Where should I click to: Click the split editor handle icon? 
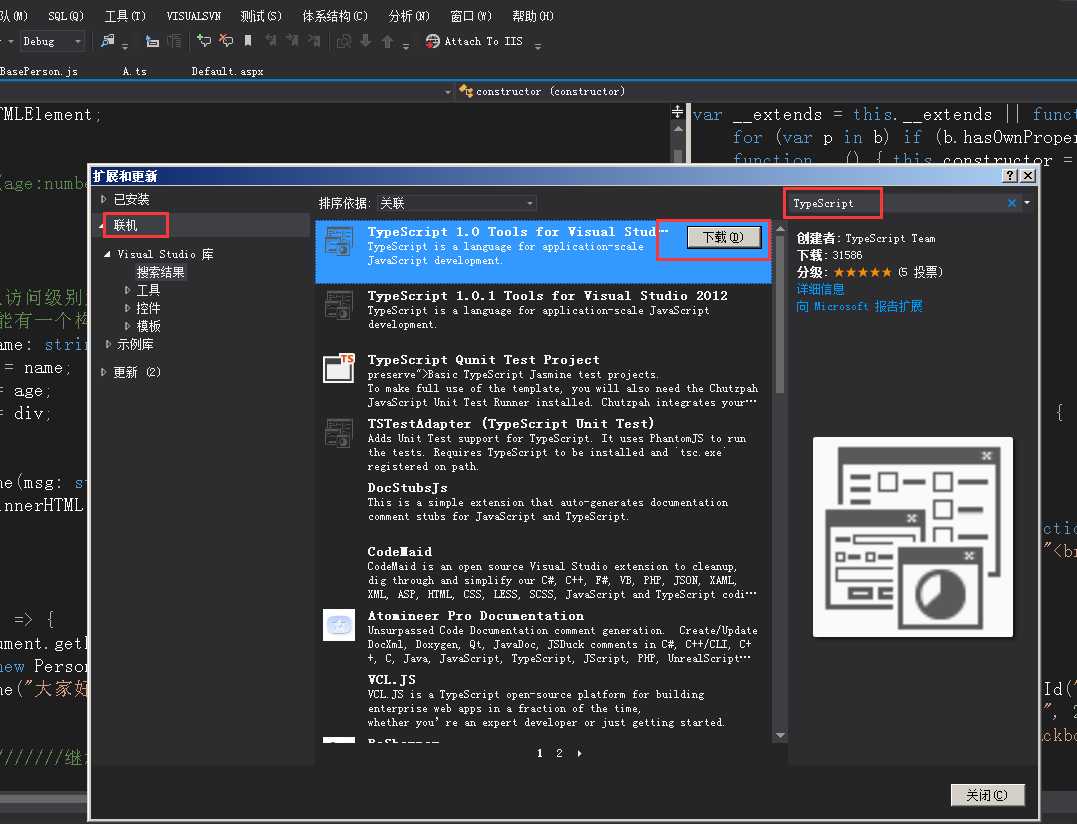677,111
